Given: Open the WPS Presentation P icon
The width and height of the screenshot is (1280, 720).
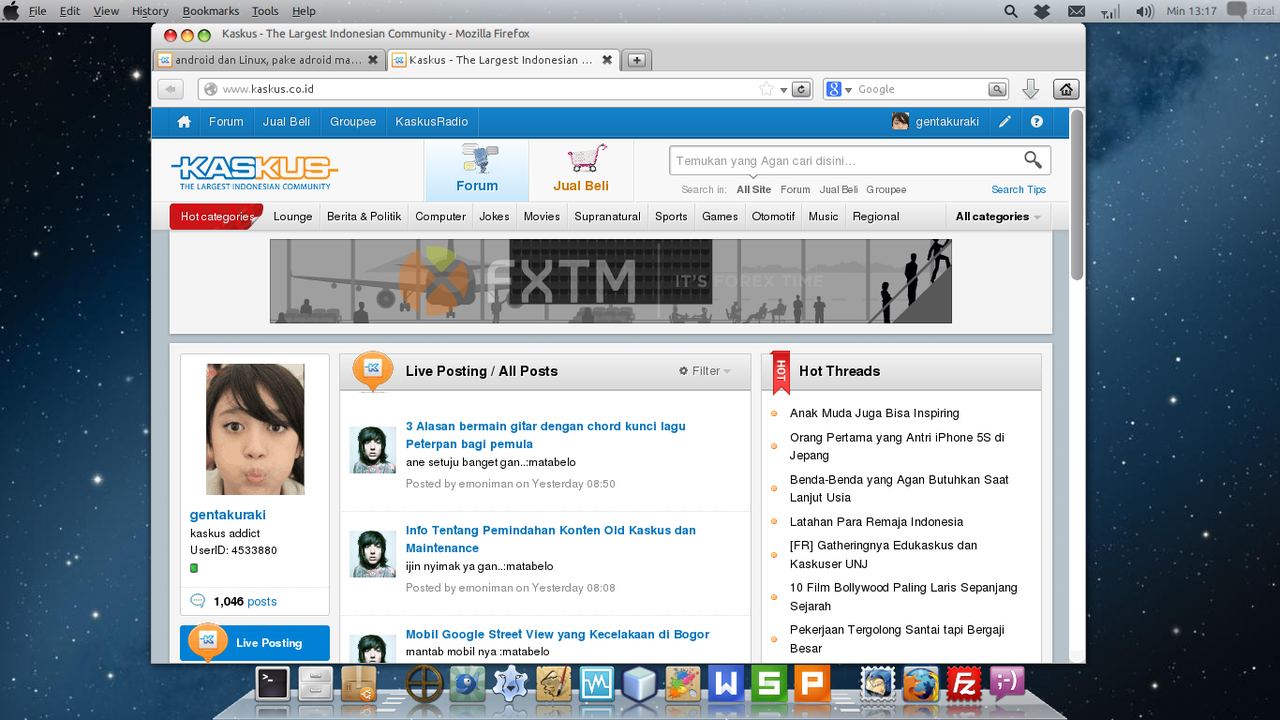Looking at the screenshot, I should click(813, 684).
